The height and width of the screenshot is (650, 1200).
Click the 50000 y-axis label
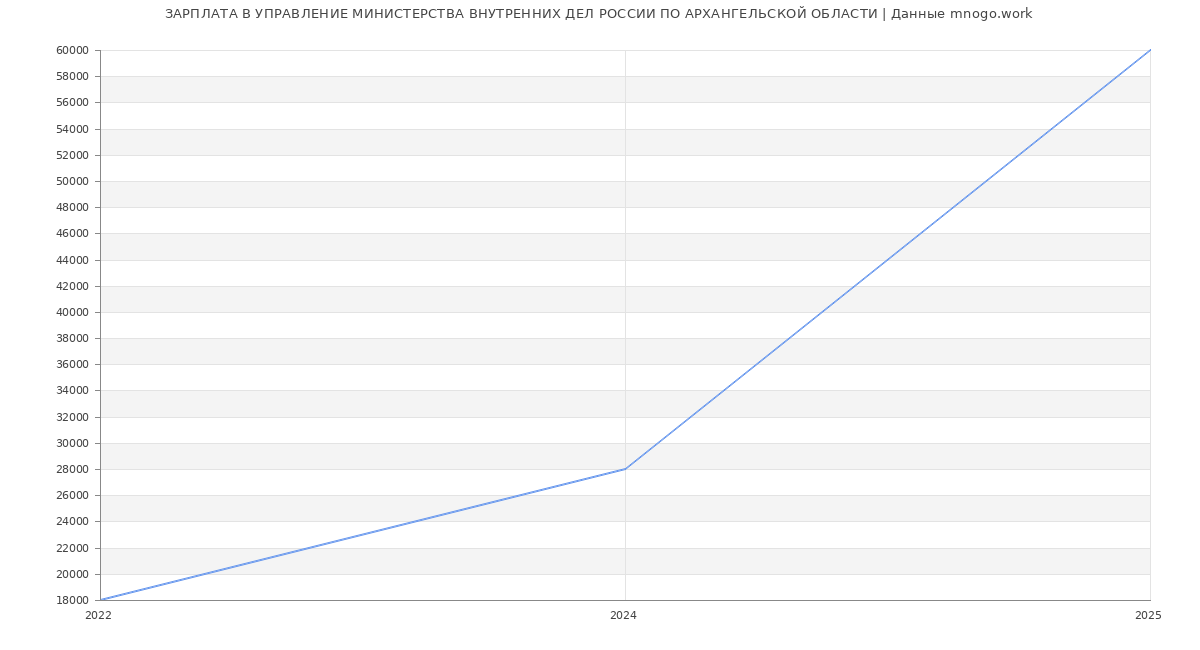pos(72,182)
